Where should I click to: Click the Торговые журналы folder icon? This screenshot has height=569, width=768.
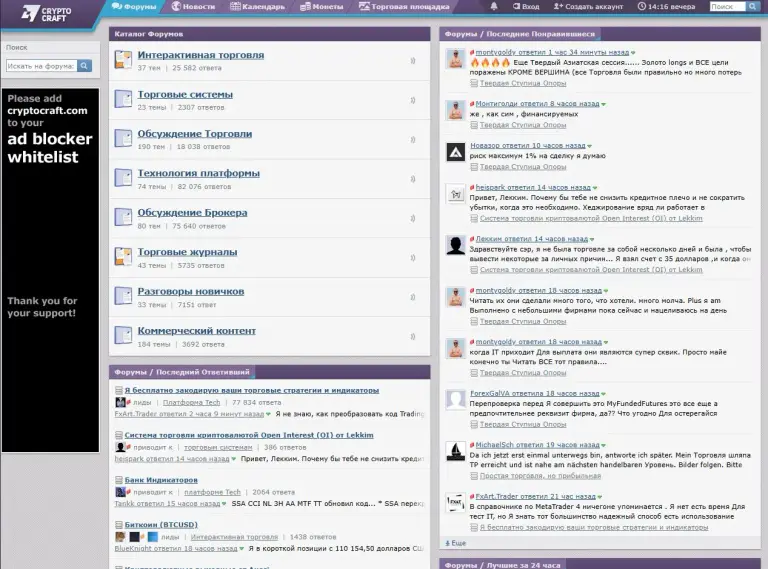(x=123, y=257)
